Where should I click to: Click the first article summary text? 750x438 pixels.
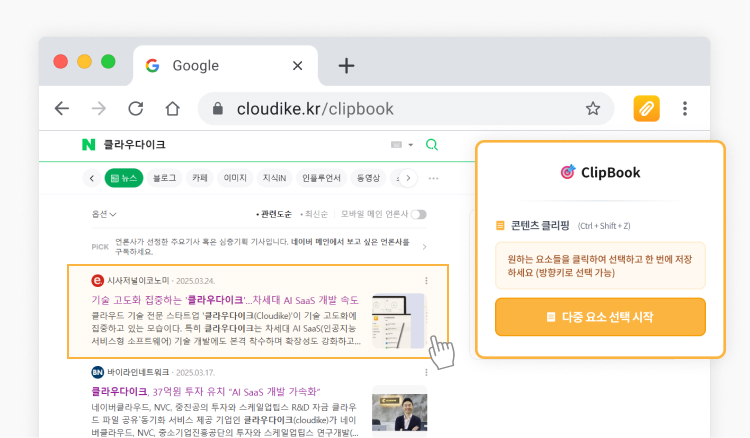click(226, 328)
